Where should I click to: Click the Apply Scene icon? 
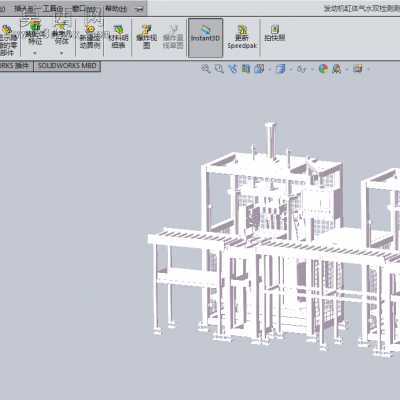click(337, 69)
